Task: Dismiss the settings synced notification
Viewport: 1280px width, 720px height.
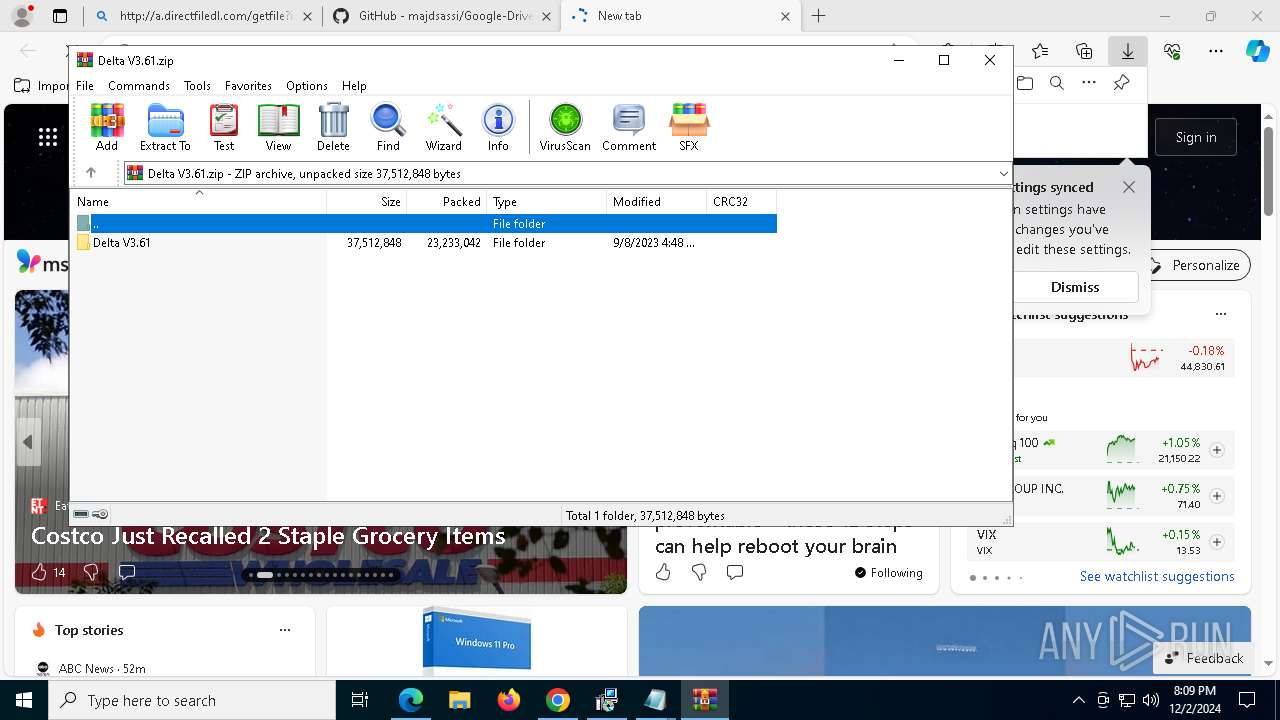Action: click(x=1075, y=287)
